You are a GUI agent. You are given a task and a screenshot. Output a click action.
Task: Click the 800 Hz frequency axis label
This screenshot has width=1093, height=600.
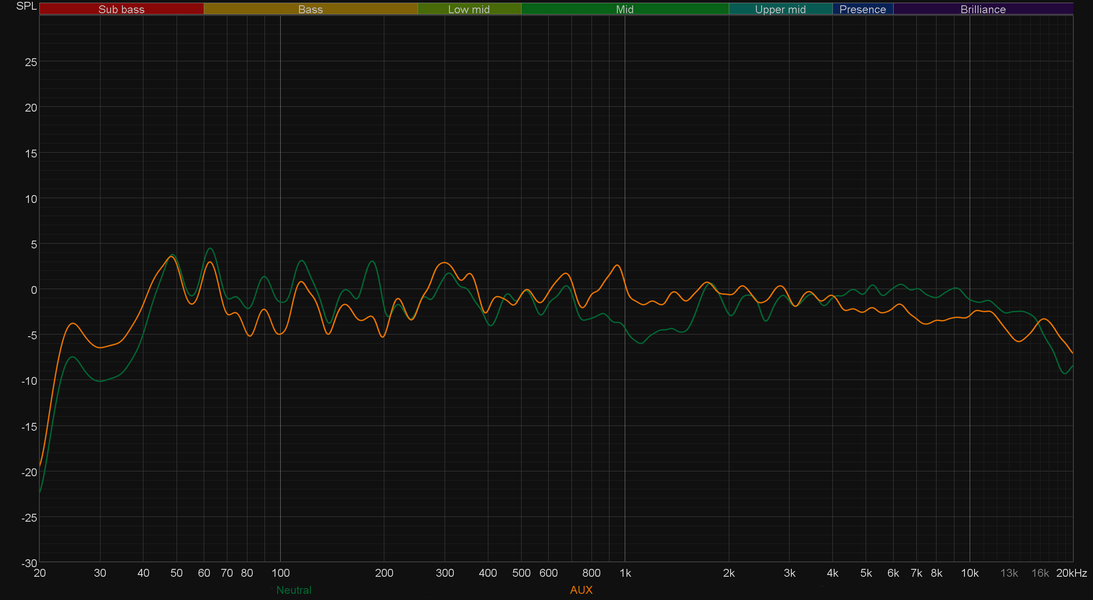click(591, 574)
